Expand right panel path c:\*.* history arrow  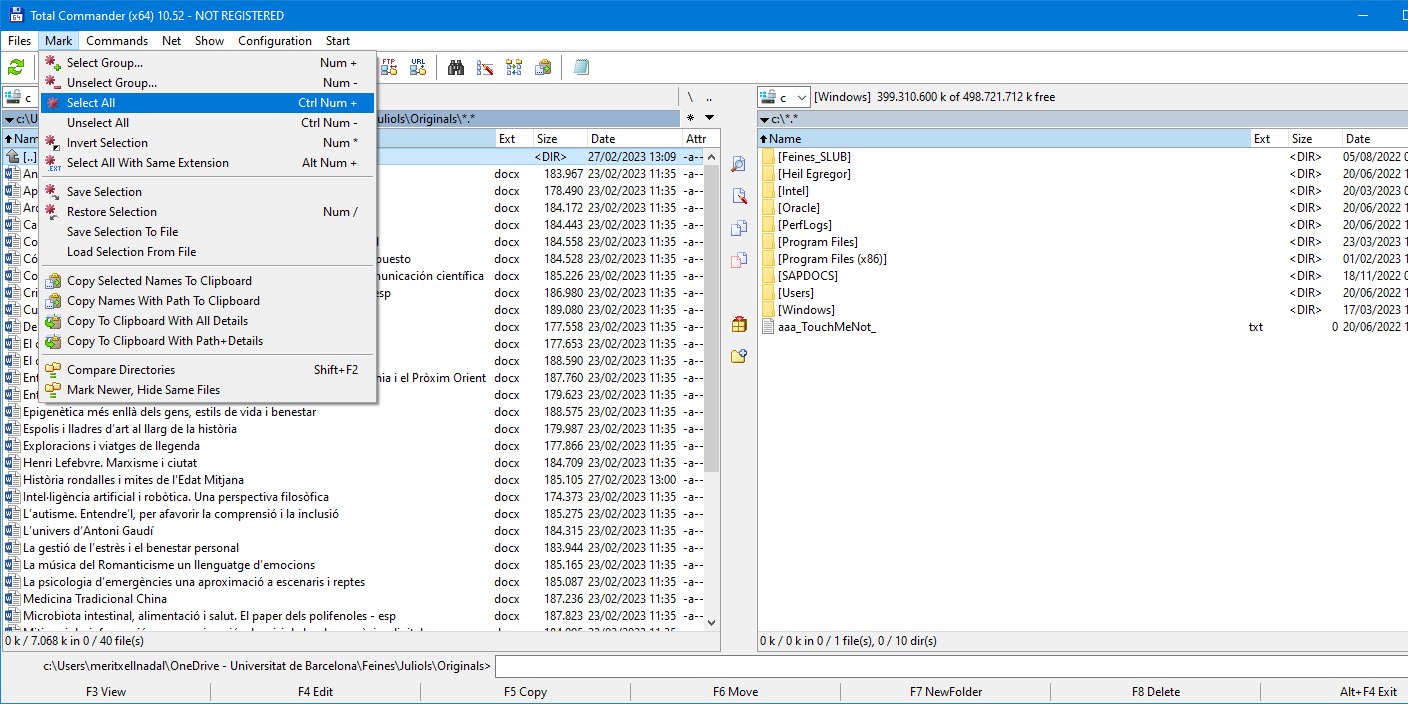coord(765,119)
